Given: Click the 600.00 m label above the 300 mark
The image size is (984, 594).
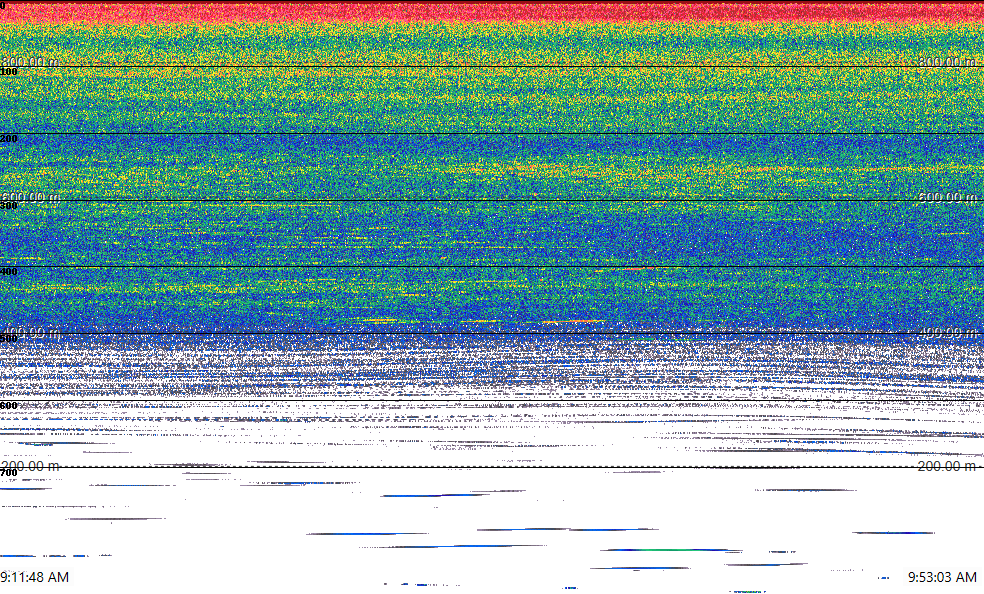Looking at the screenshot, I should click(30, 197).
